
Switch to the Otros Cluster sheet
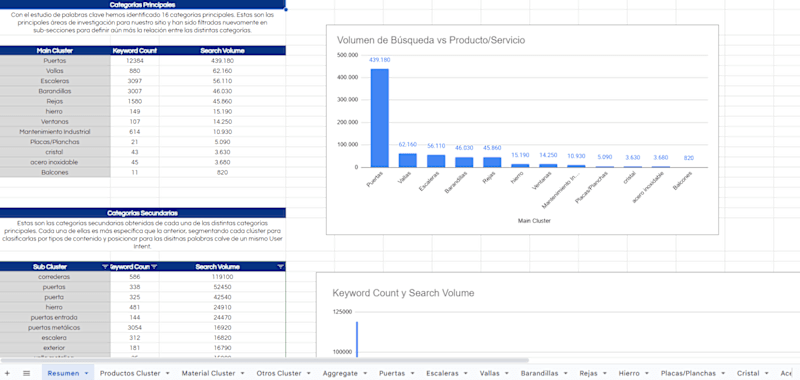point(279,373)
